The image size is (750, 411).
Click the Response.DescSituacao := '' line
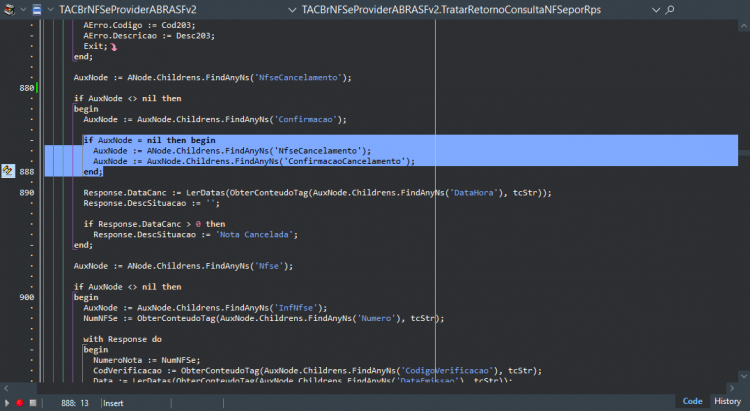tap(151, 203)
